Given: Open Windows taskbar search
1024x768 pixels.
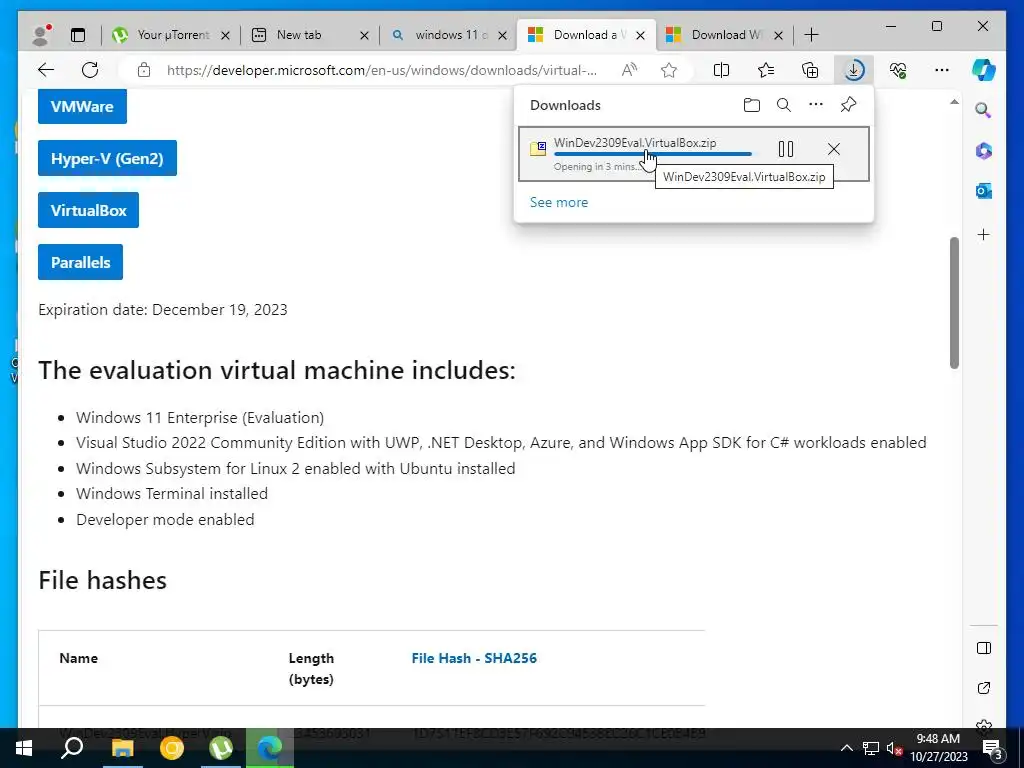Looking at the screenshot, I should pyautogui.click(x=72, y=748).
